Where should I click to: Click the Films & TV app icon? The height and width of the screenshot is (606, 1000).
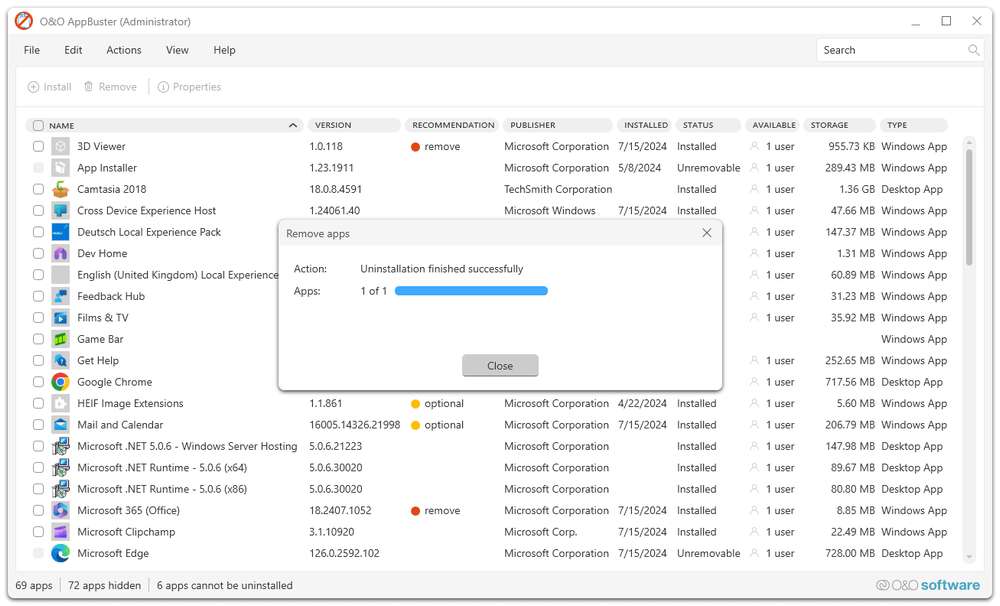[61, 318]
